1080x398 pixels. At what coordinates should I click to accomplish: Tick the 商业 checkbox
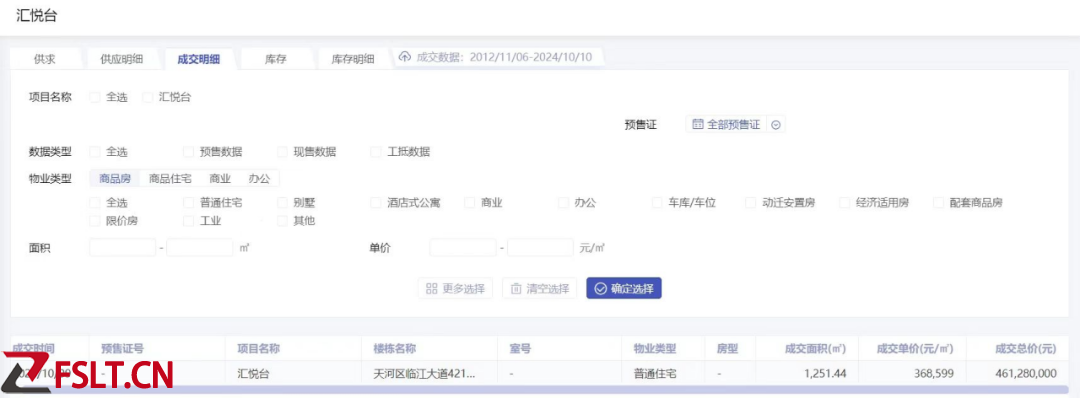click(x=470, y=202)
